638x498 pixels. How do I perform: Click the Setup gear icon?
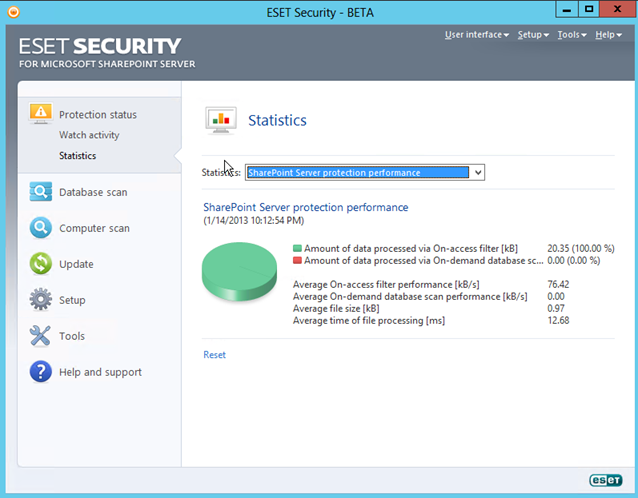pyautogui.click(x=40, y=299)
